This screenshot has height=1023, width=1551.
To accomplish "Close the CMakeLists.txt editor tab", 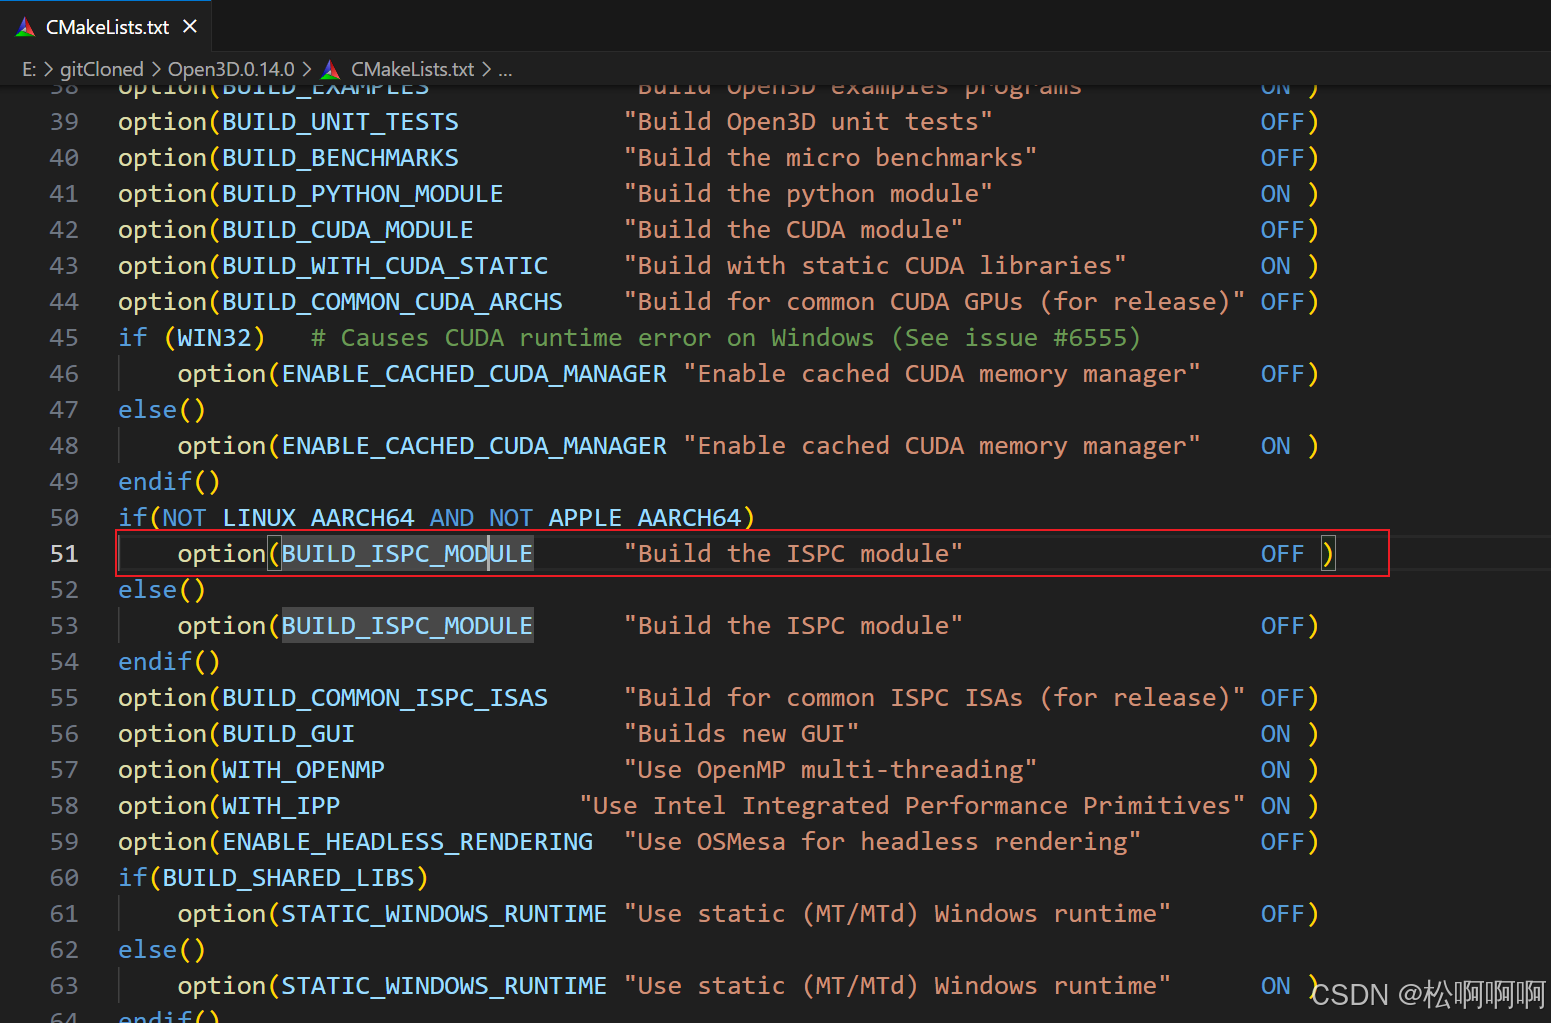I will pyautogui.click(x=190, y=27).
